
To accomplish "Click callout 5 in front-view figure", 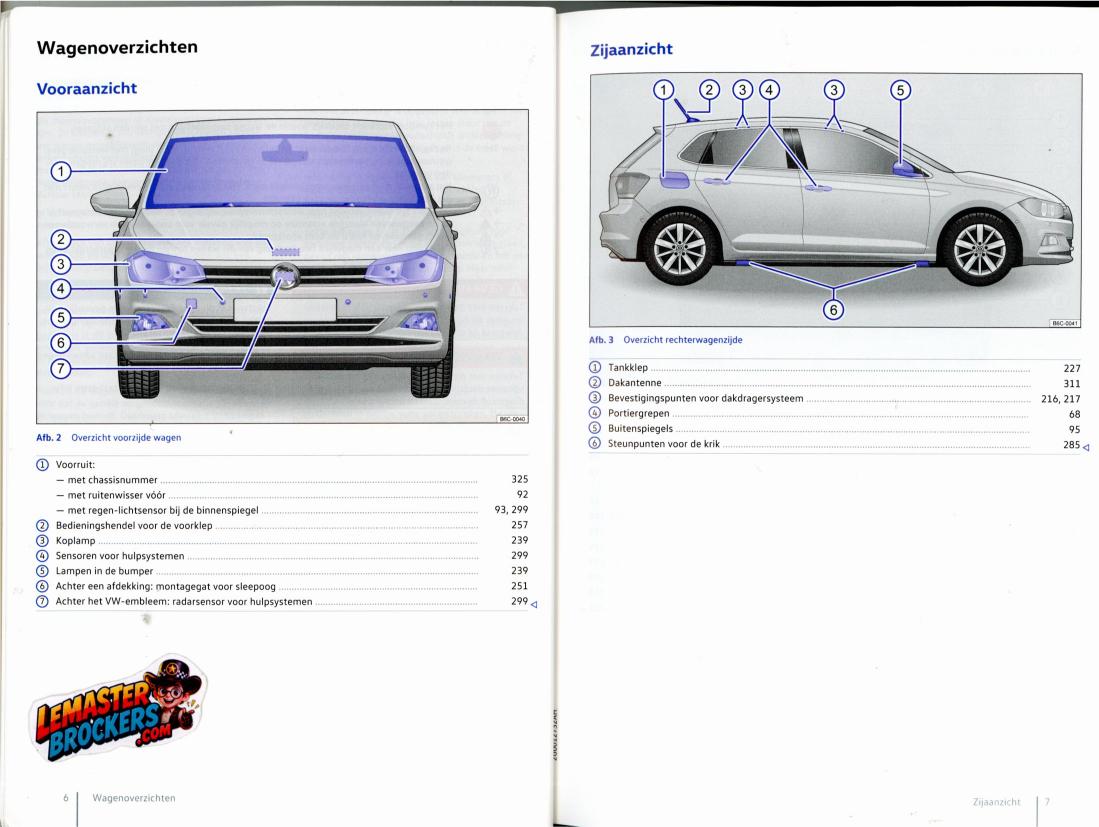I will (61, 318).
